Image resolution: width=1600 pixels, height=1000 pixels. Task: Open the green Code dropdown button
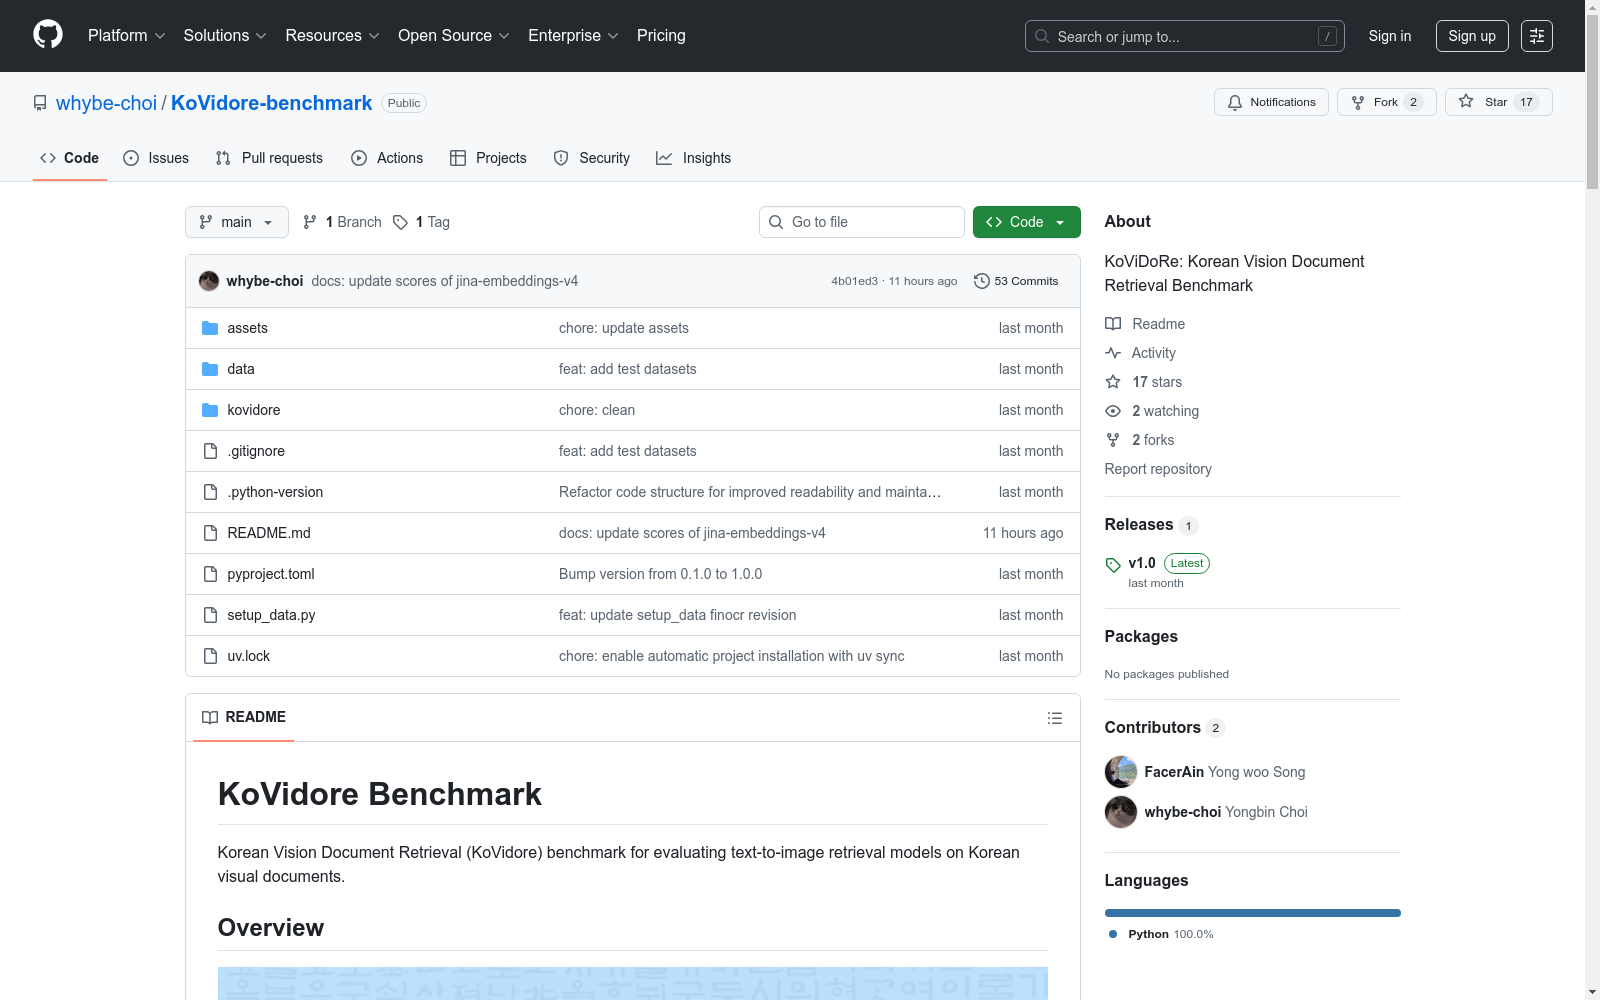[x=1026, y=222]
